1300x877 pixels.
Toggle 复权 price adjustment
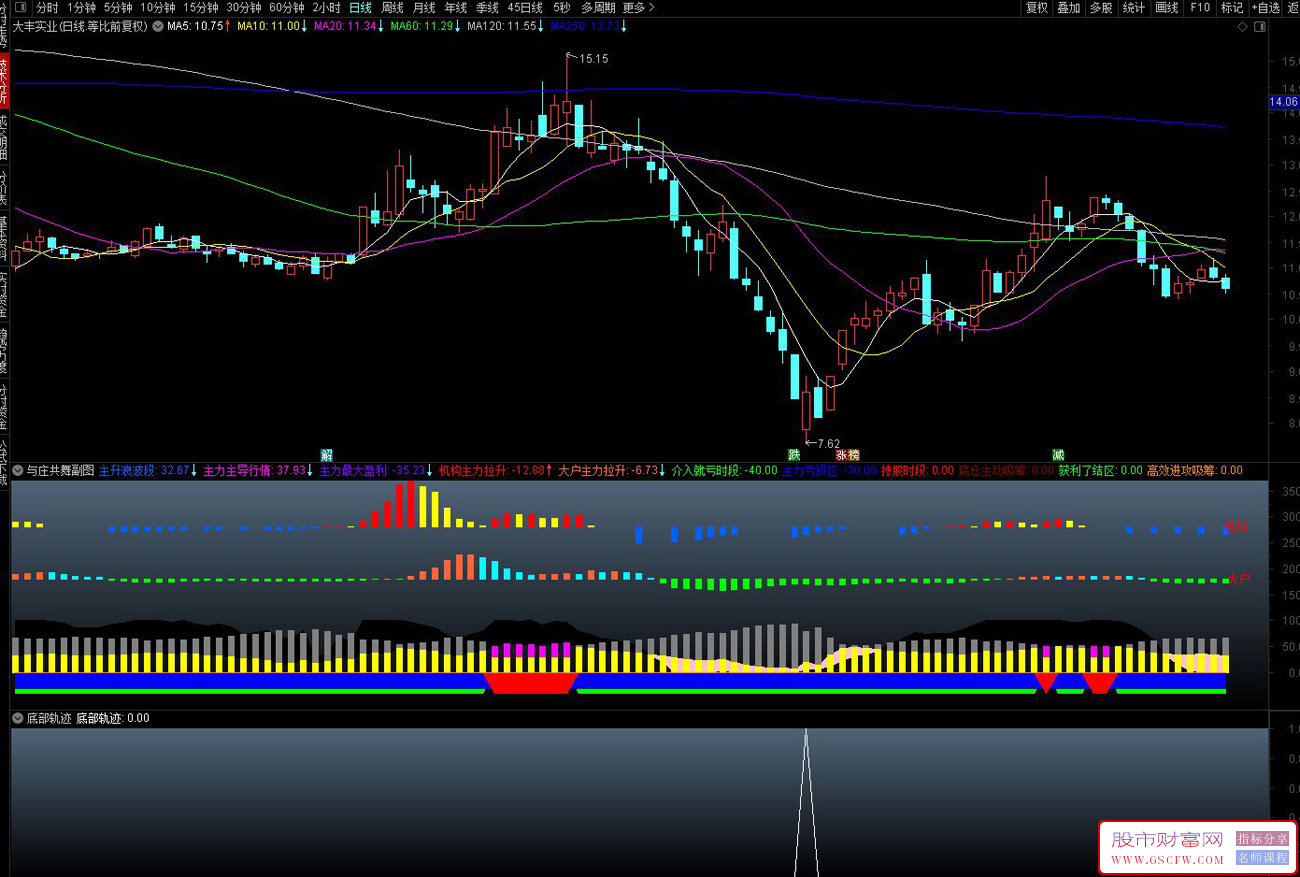pyautogui.click(x=1037, y=8)
